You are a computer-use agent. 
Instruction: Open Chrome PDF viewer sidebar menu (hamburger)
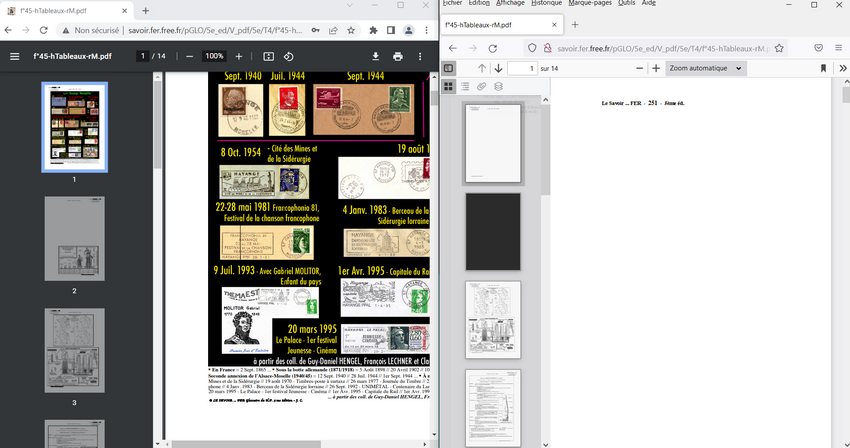[15, 56]
